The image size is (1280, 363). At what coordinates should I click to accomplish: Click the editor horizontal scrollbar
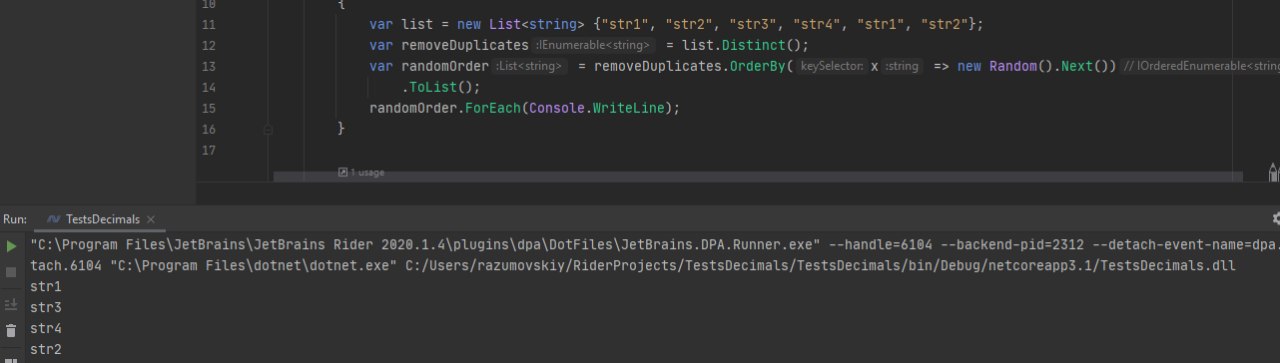point(758,177)
